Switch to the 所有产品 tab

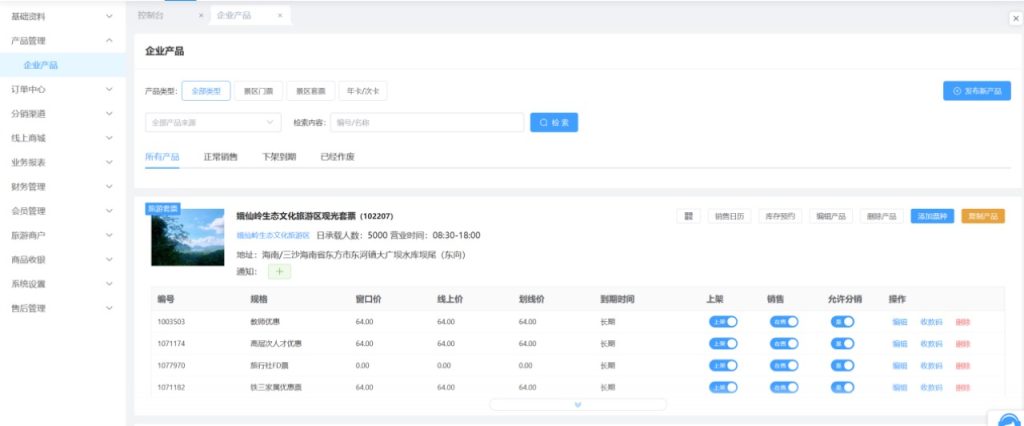[x=162, y=157]
